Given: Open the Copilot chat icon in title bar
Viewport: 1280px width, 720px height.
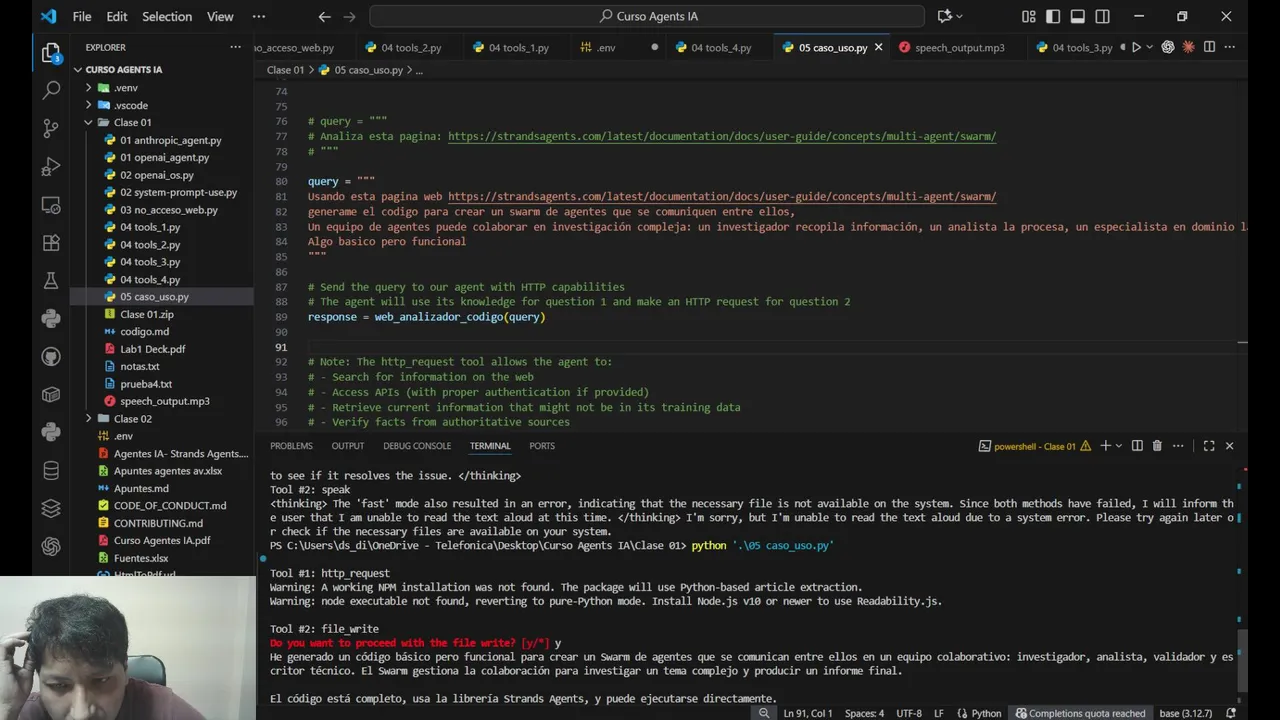Looking at the screenshot, I should (x=945, y=16).
